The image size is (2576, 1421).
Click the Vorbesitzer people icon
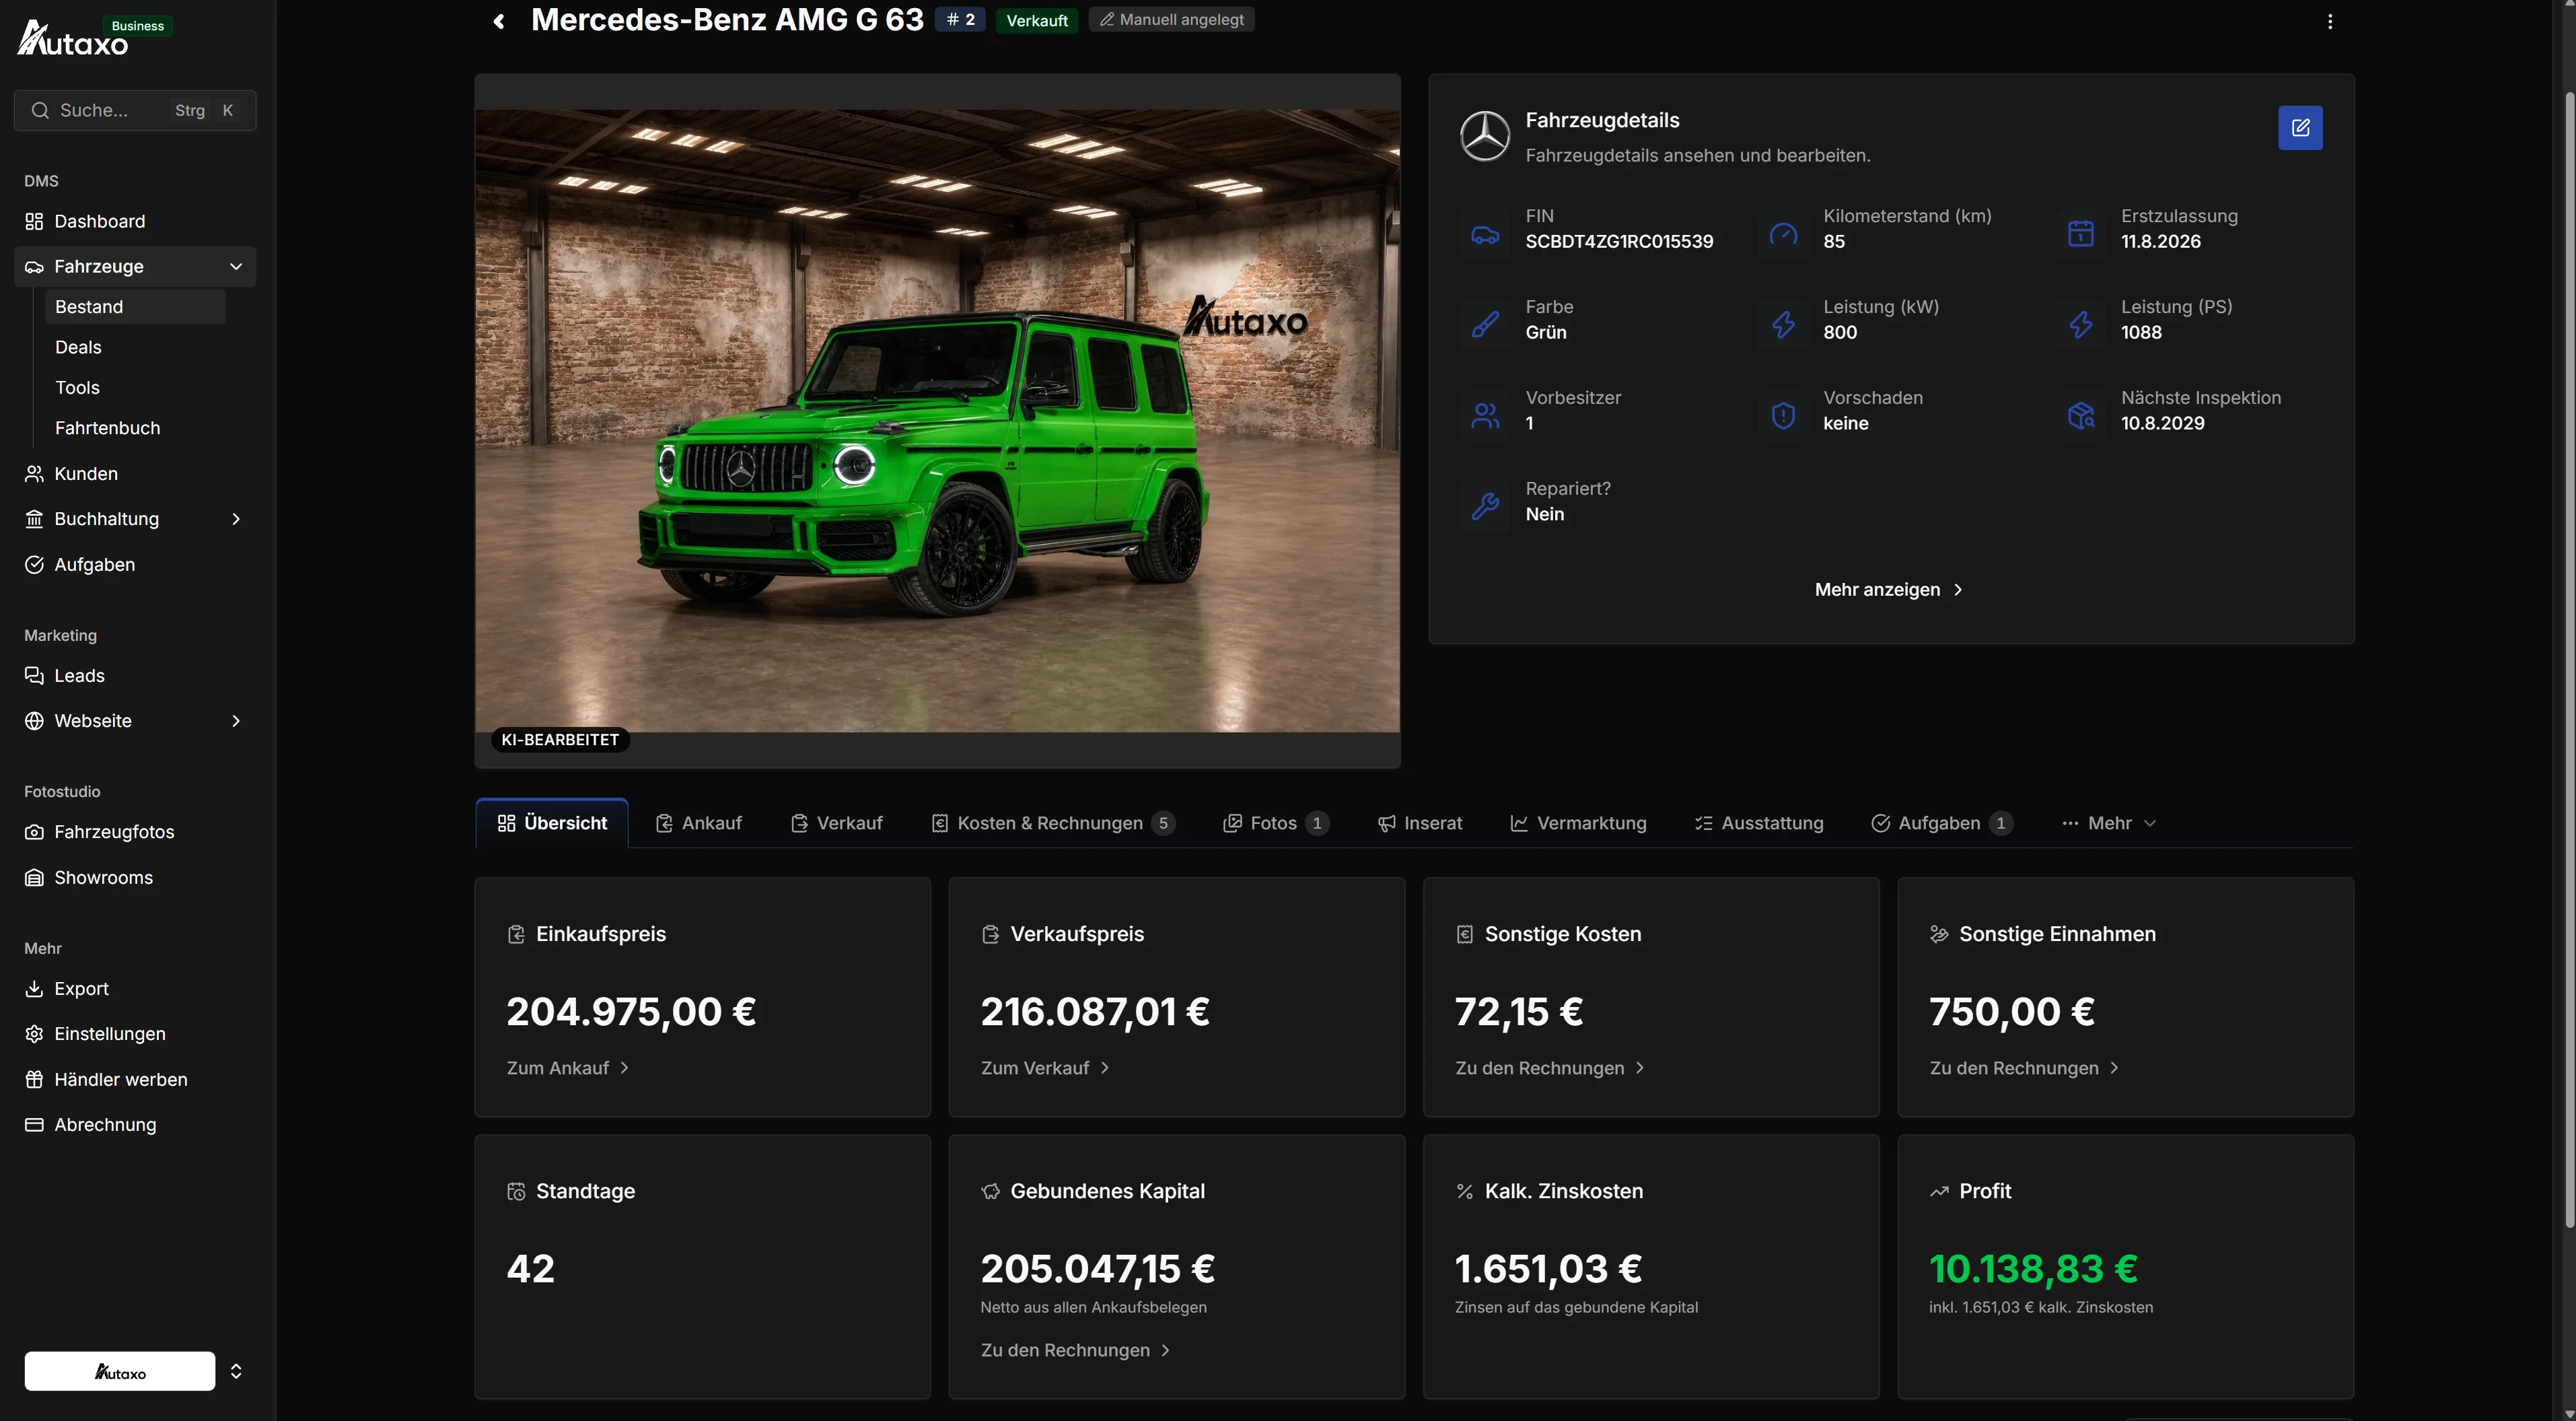[x=1485, y=415]
